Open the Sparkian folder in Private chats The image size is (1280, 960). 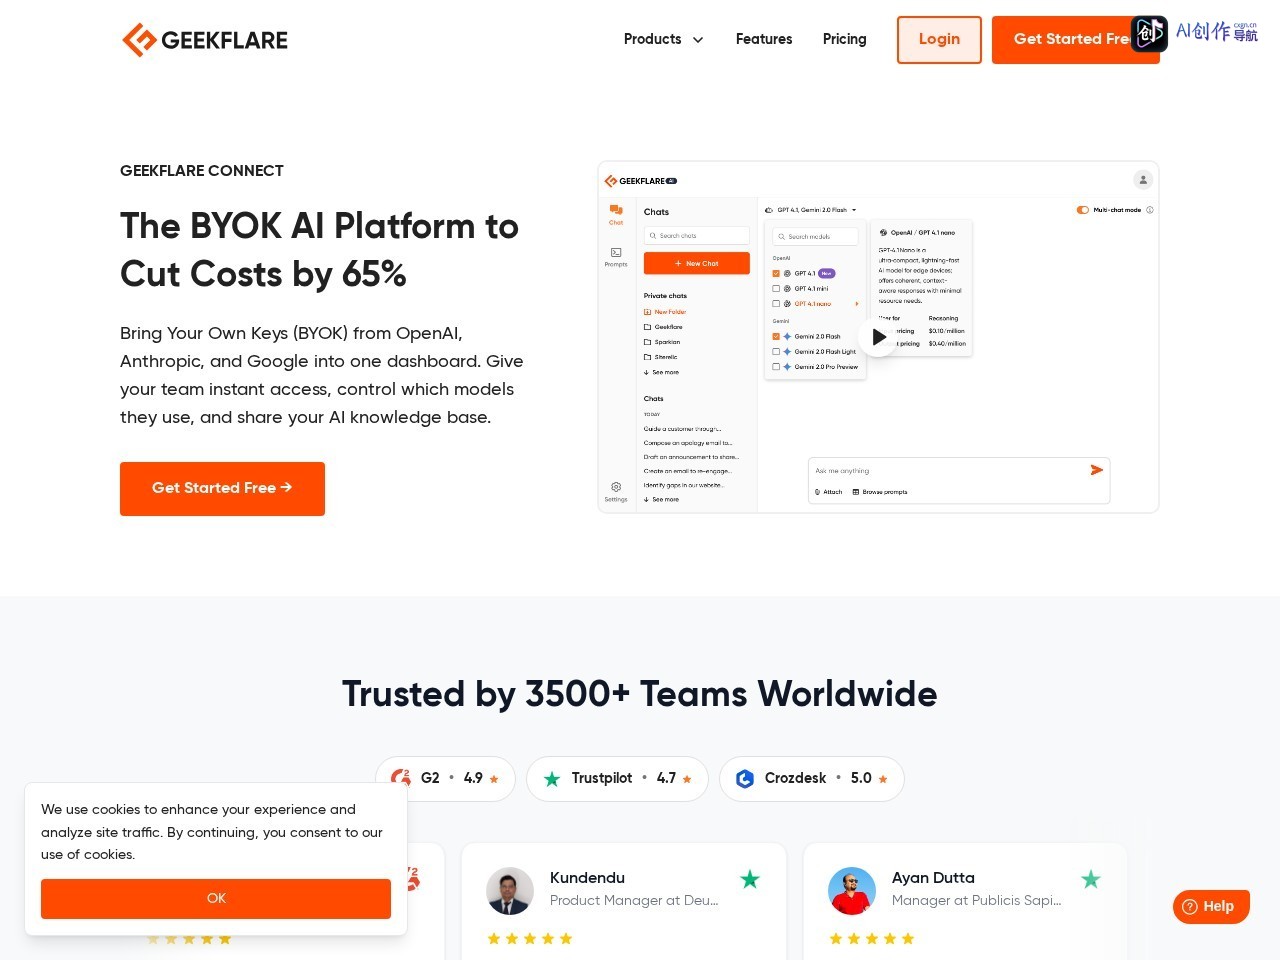[663, 342]
